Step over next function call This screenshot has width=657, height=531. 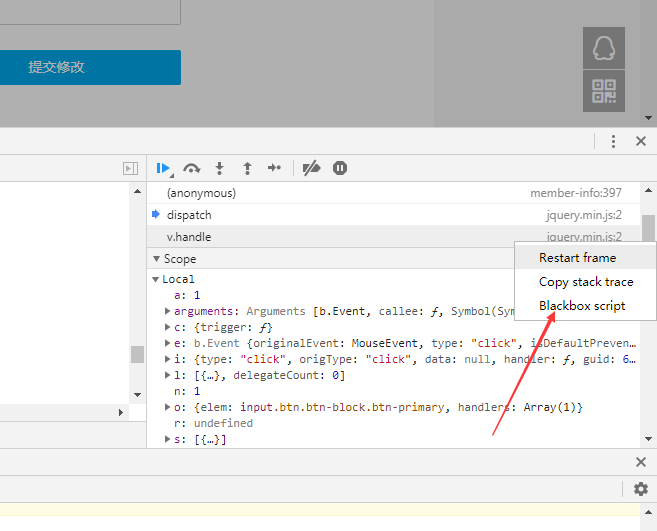tap(191, 168)
